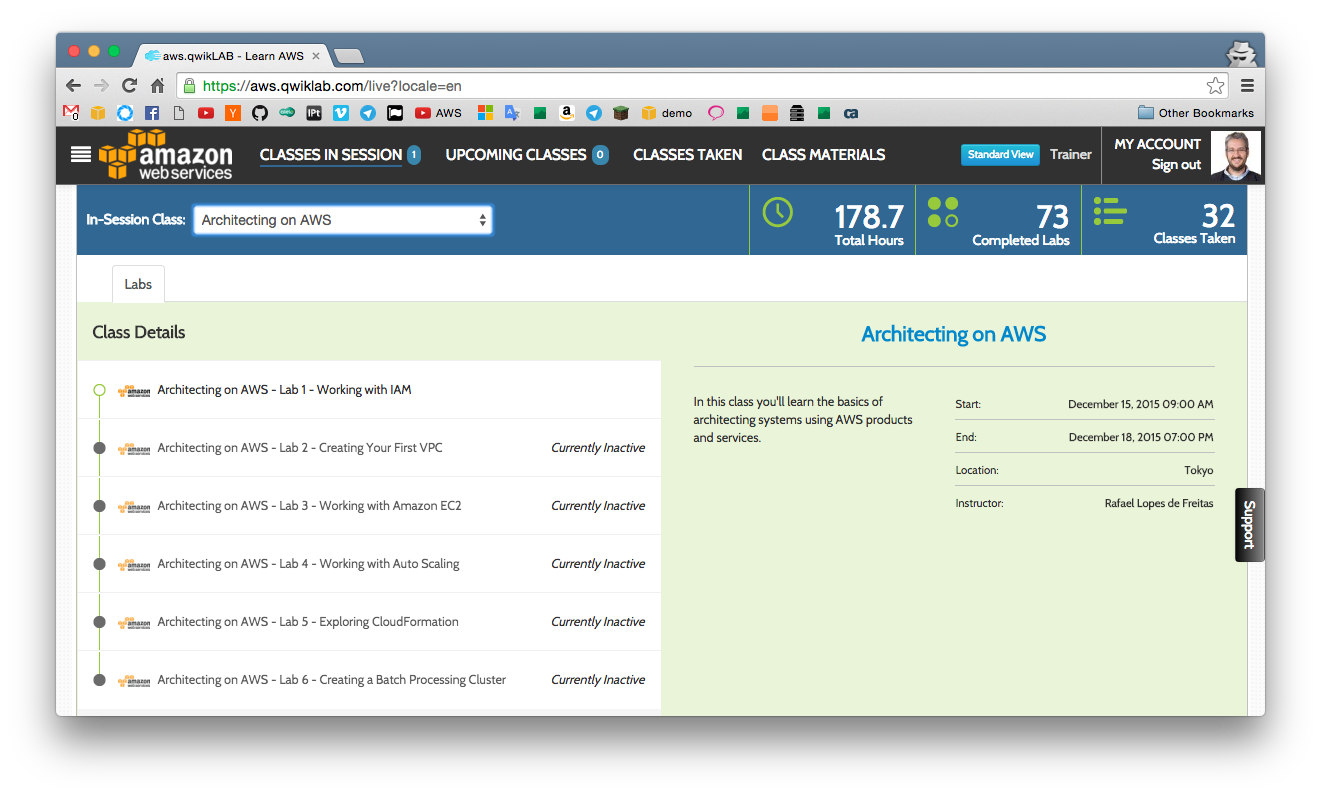Click the clock icon for Total Hours
The width and height of the screenshot is (1321, 796).
(x=777, y=212)
